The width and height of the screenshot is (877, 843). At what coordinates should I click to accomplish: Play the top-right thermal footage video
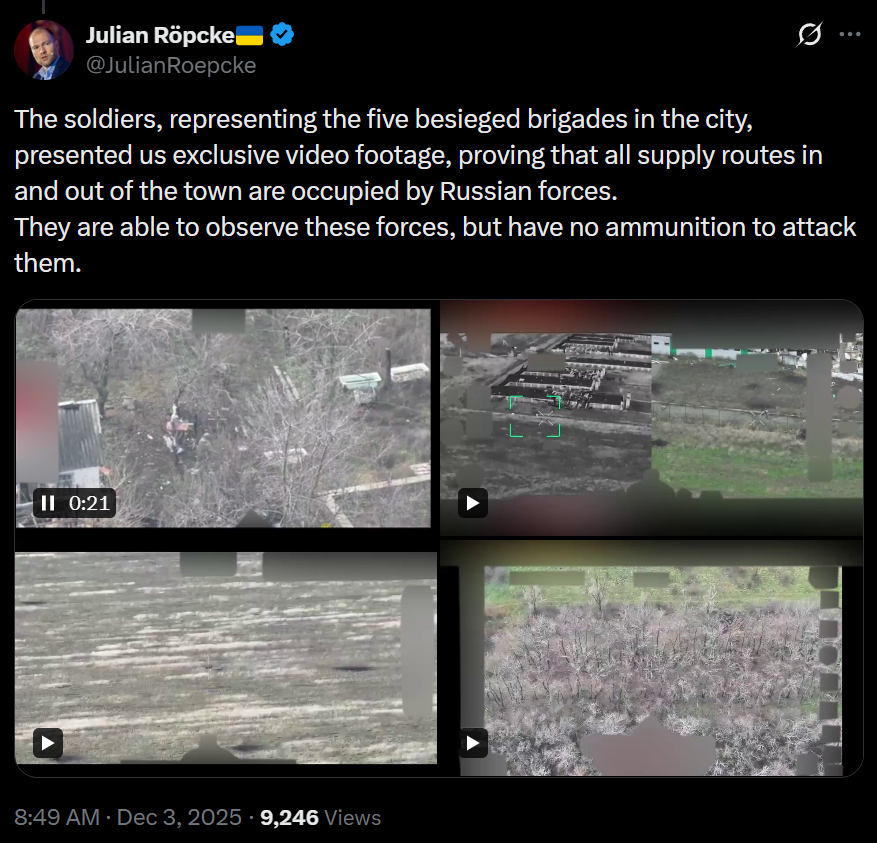pyautogui.click(x=473, y=503)
